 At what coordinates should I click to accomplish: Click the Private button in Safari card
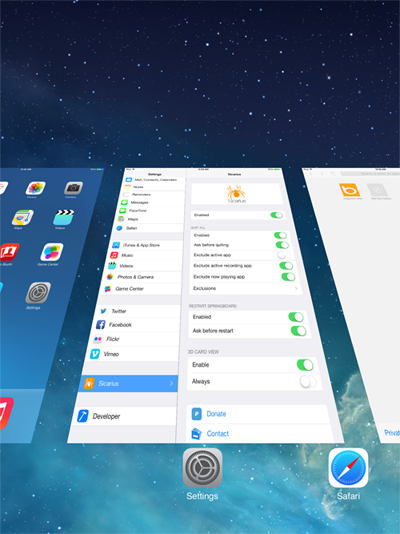pos(391,433)
